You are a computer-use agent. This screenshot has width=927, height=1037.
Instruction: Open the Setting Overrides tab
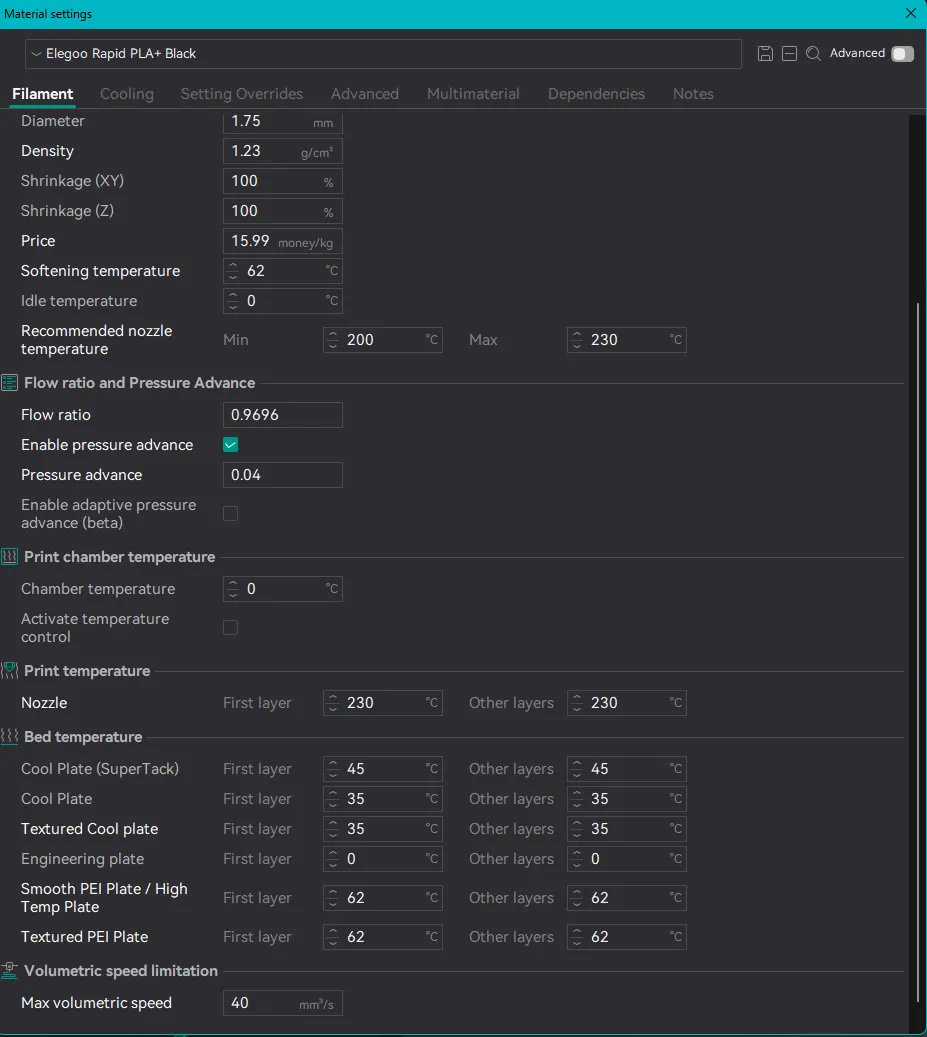(241, 94)
